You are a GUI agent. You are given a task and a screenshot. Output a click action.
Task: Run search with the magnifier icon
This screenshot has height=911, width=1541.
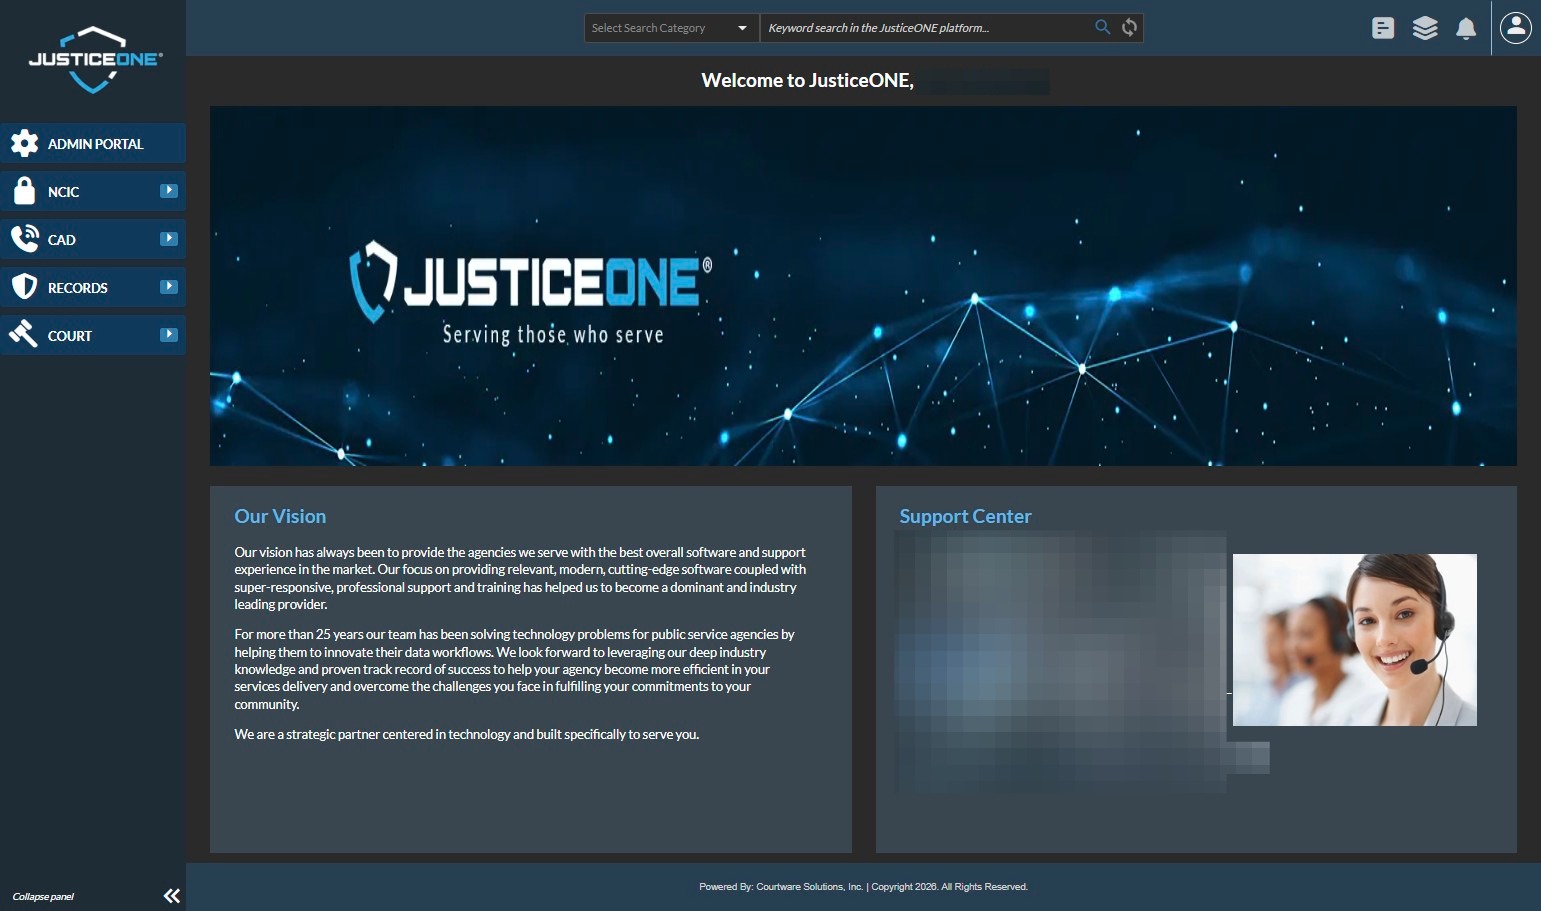tap(1102, 27)
